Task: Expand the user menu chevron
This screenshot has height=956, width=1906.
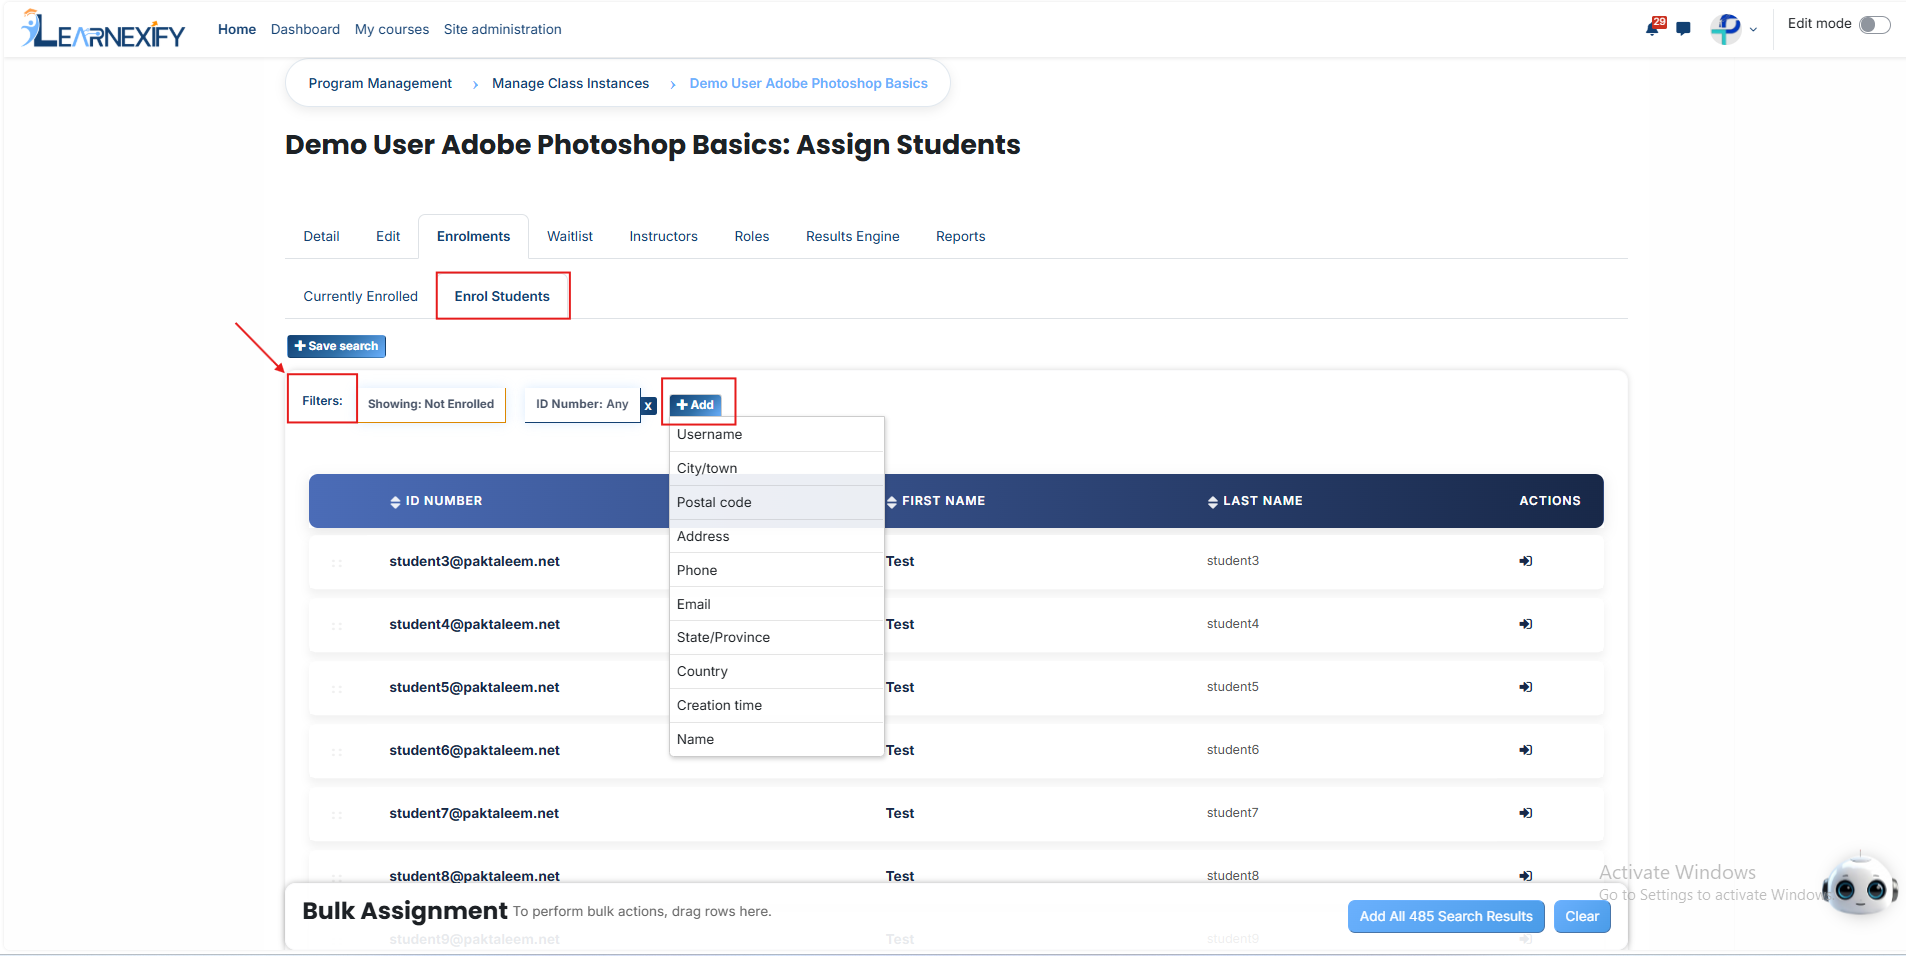Action: 1753,30
